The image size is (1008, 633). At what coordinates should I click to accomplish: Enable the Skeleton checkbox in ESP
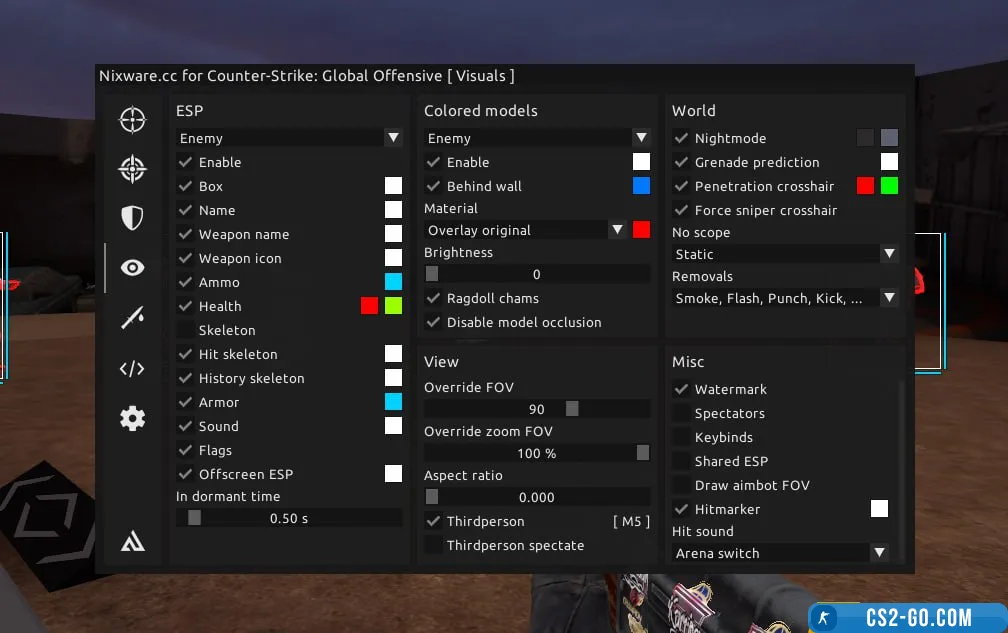pos(186,330)
